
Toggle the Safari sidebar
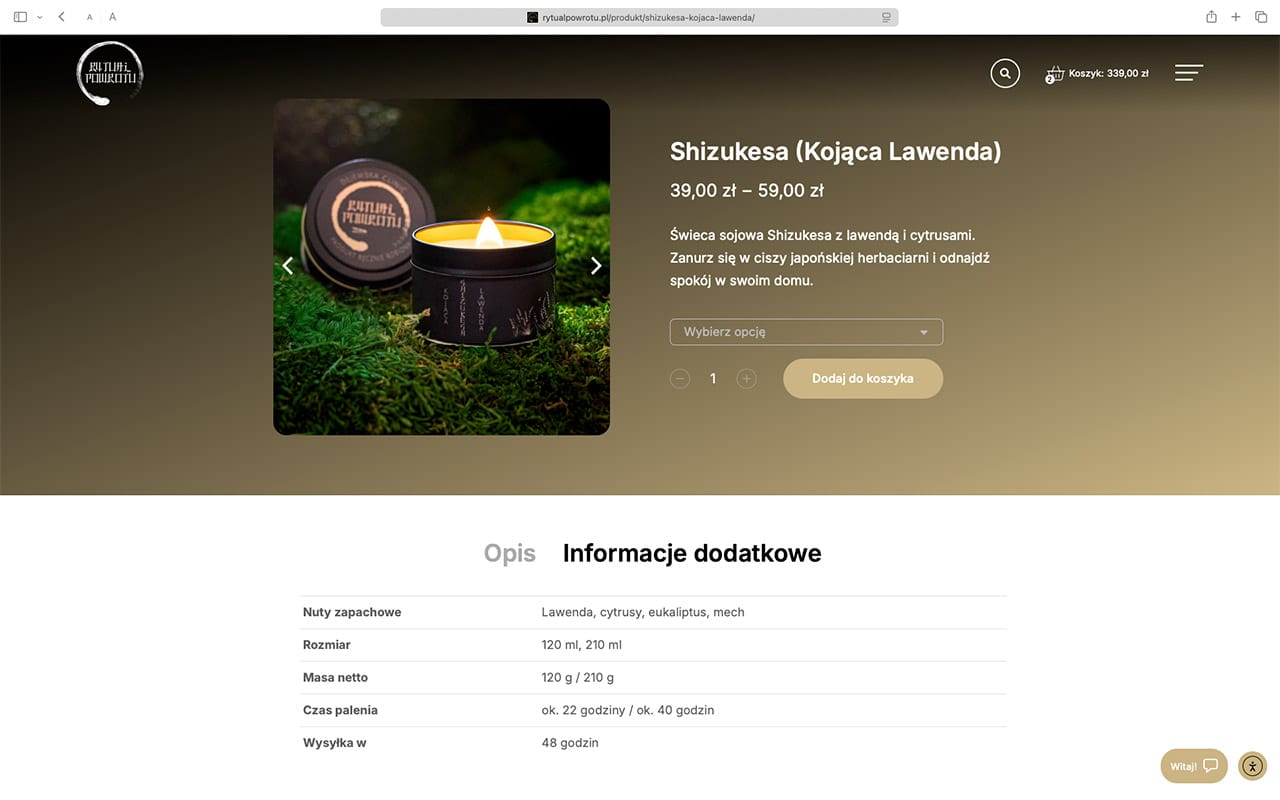click(21, 17)
